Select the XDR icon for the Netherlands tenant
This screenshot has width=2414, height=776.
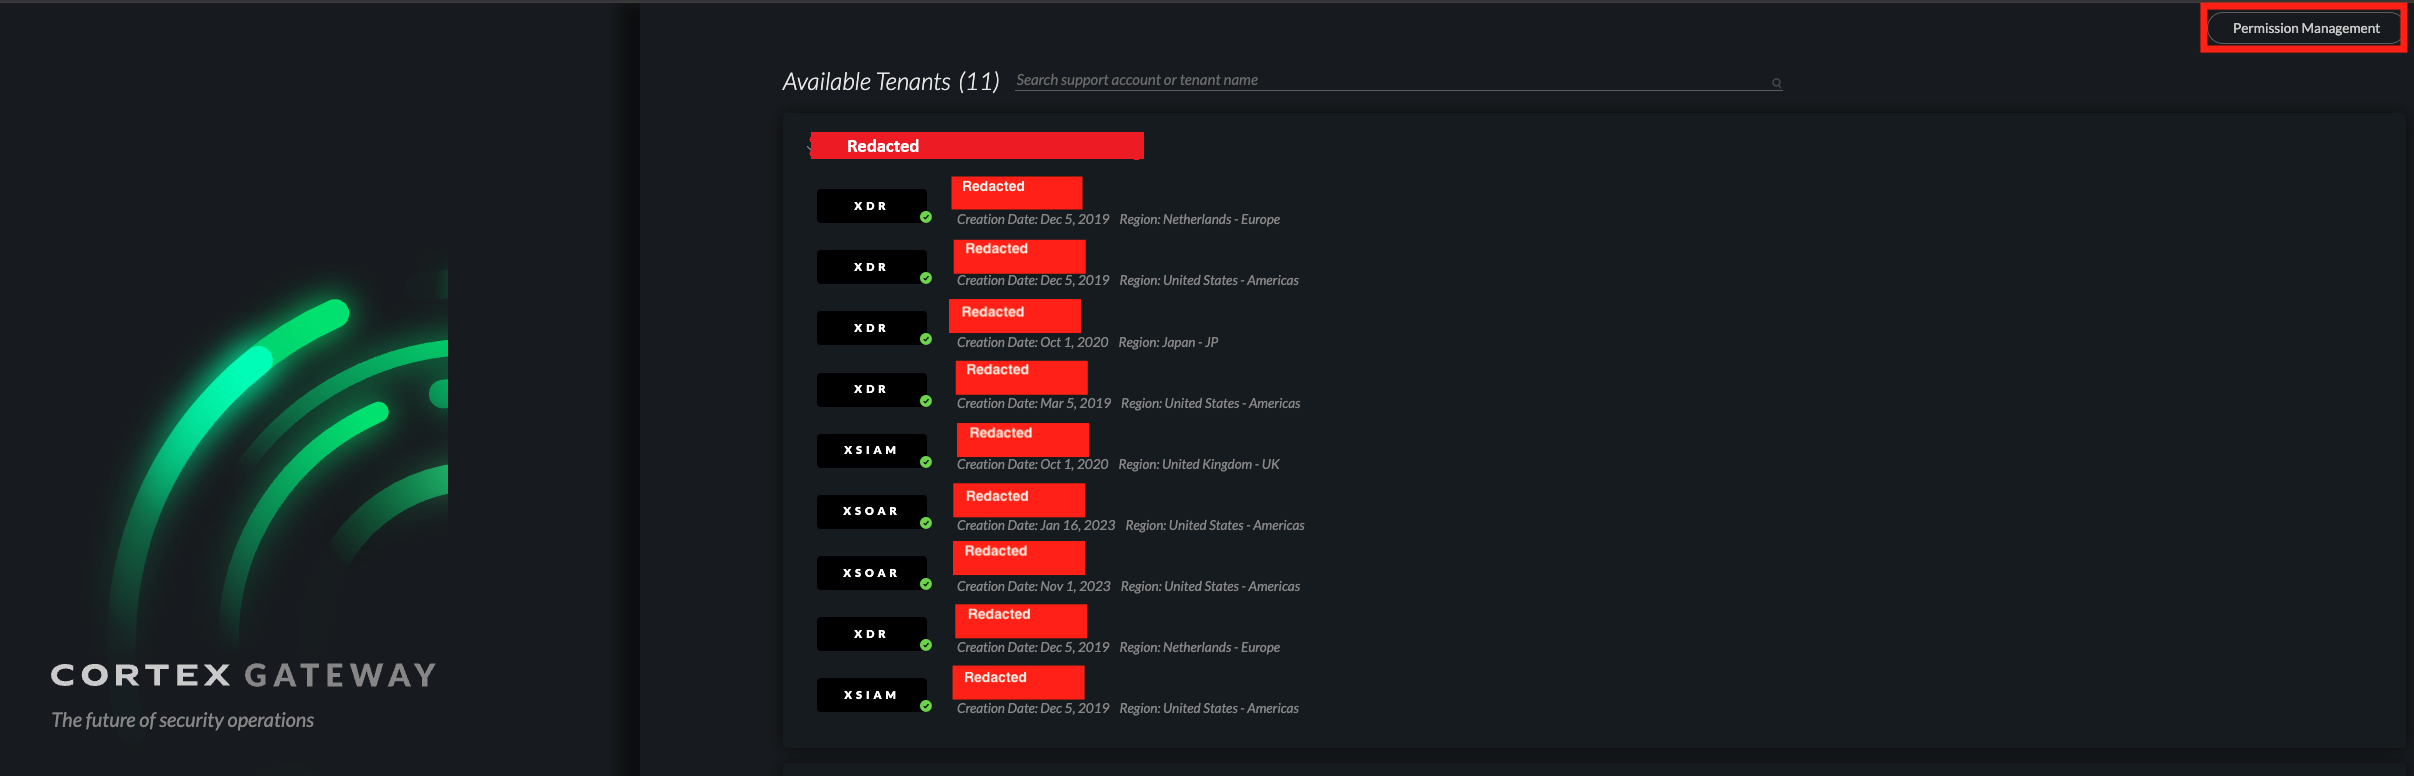coord(871,205)
